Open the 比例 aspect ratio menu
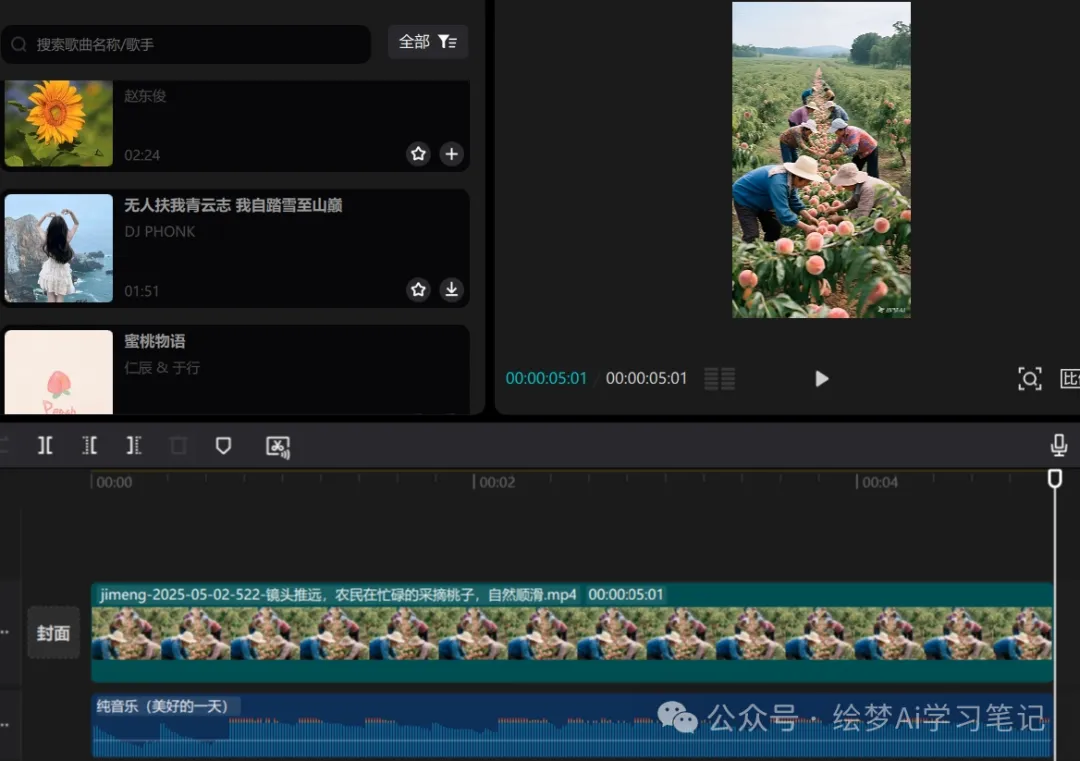 point(1071,379)
